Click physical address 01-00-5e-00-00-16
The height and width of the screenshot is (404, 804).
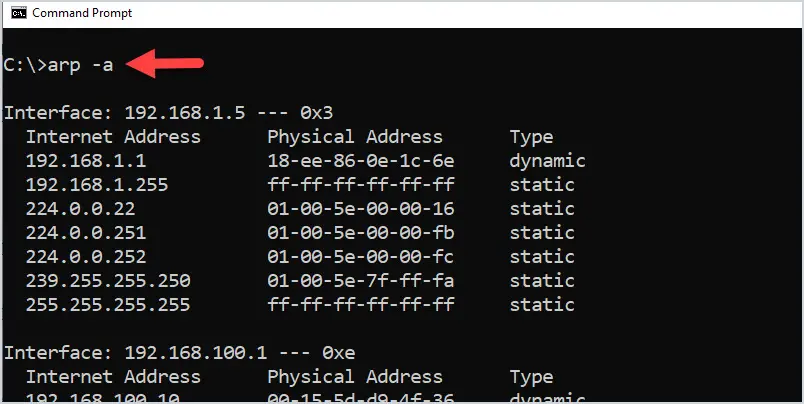(360, 209)
